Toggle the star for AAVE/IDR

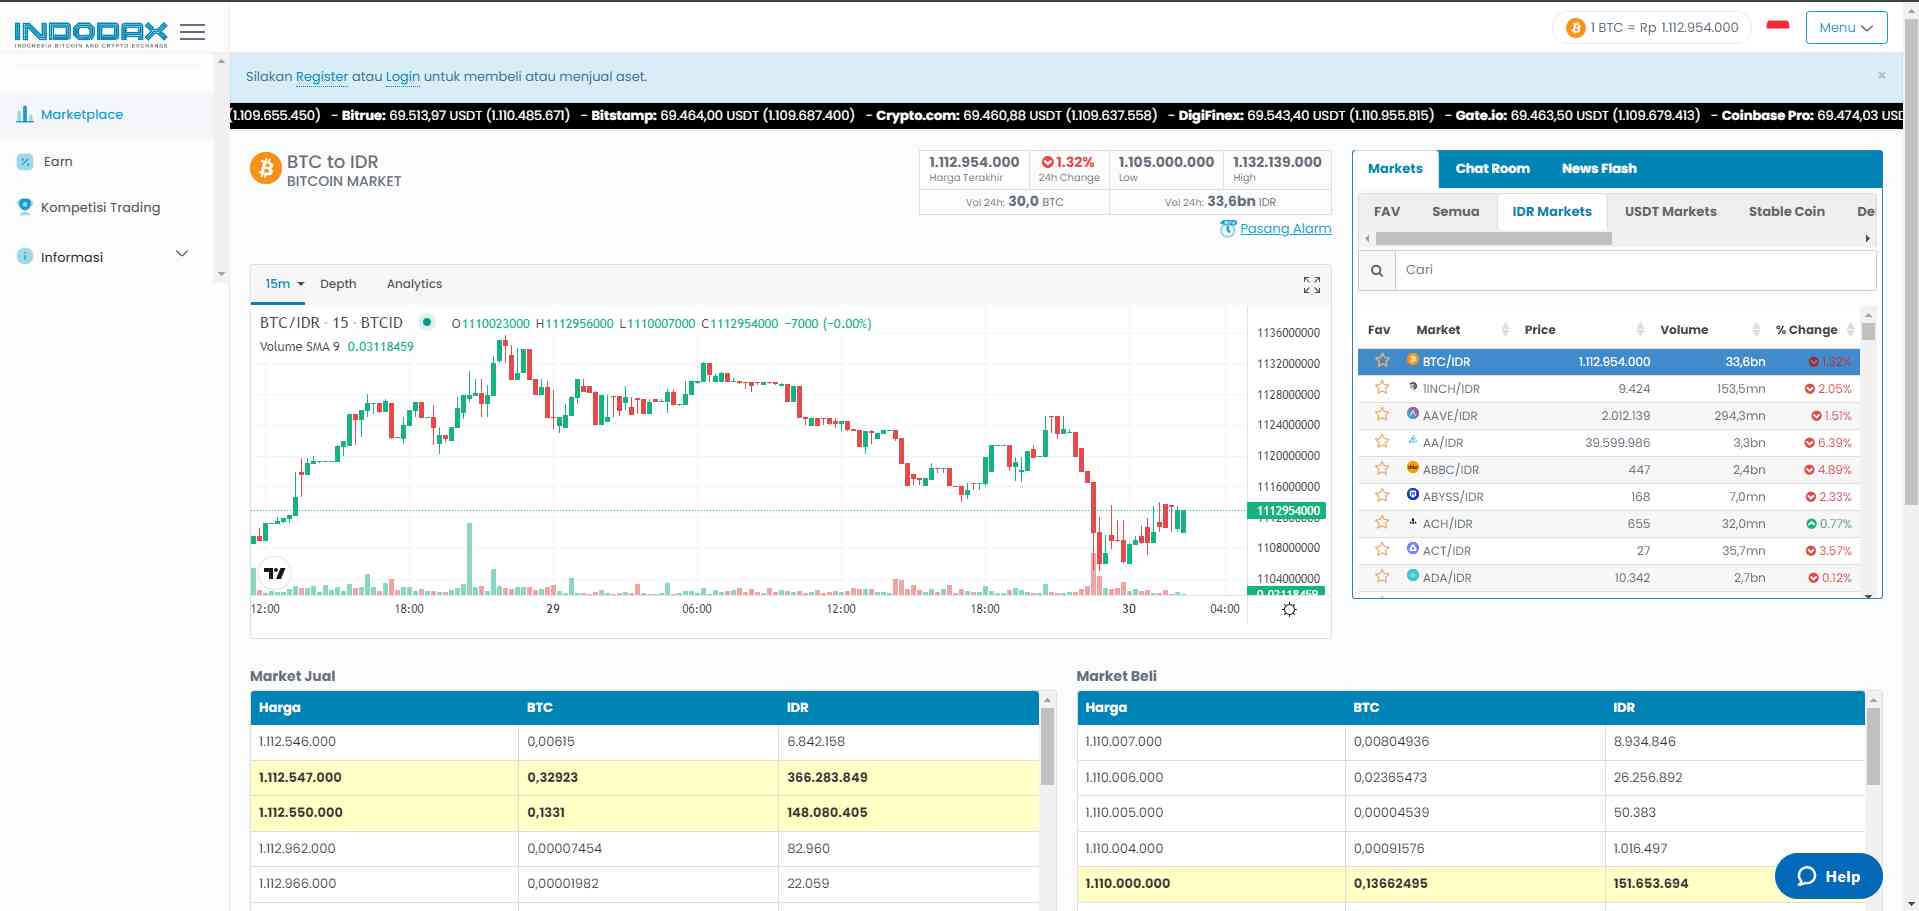pyautogui.click(x=1382, y=414)
